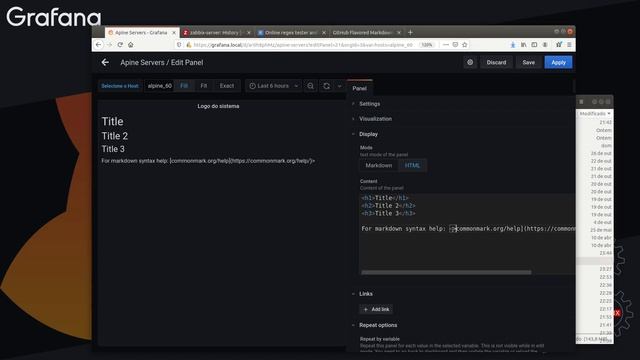Open the refresh interval dropdown arrow
The image size is (640, 360).
[339, 86]
